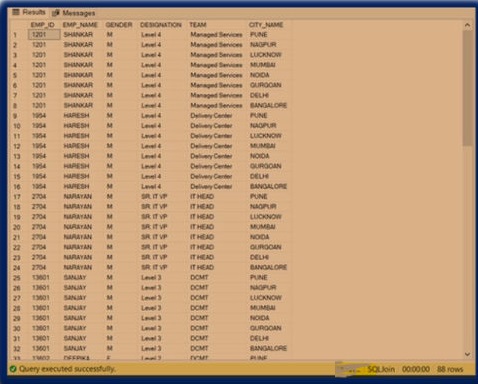
Task: Click the green query success check icon
Action: 13,369
